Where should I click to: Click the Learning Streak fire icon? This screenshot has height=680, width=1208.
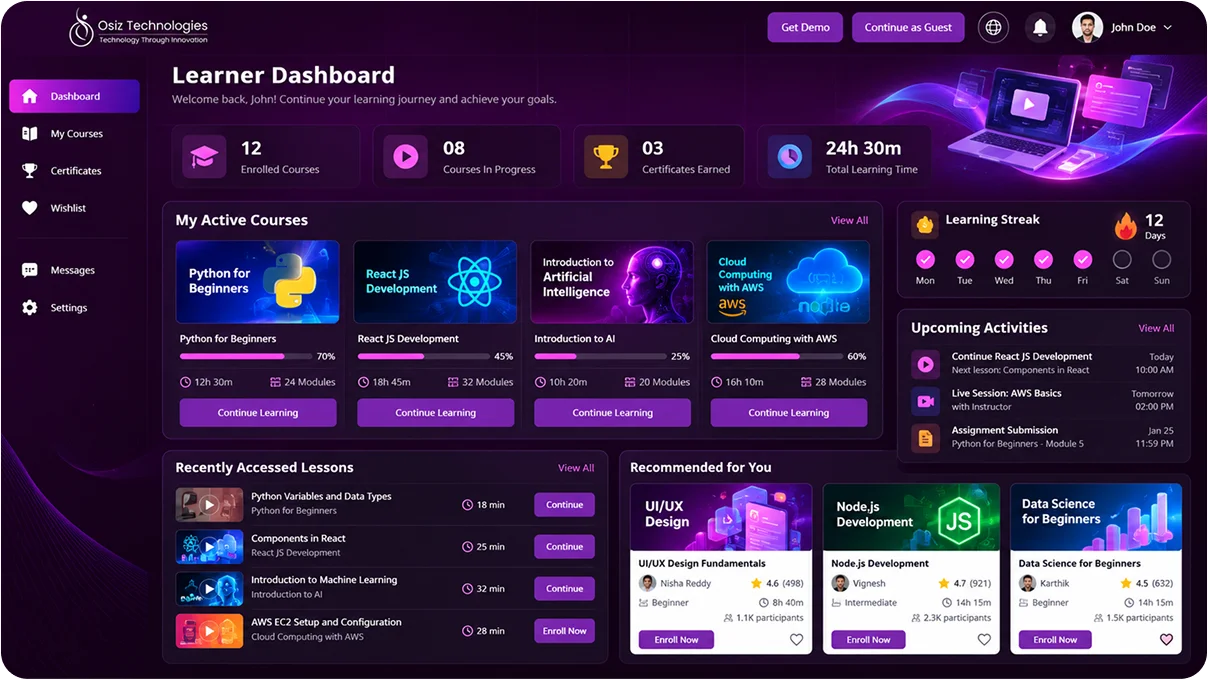(1126, 227)
